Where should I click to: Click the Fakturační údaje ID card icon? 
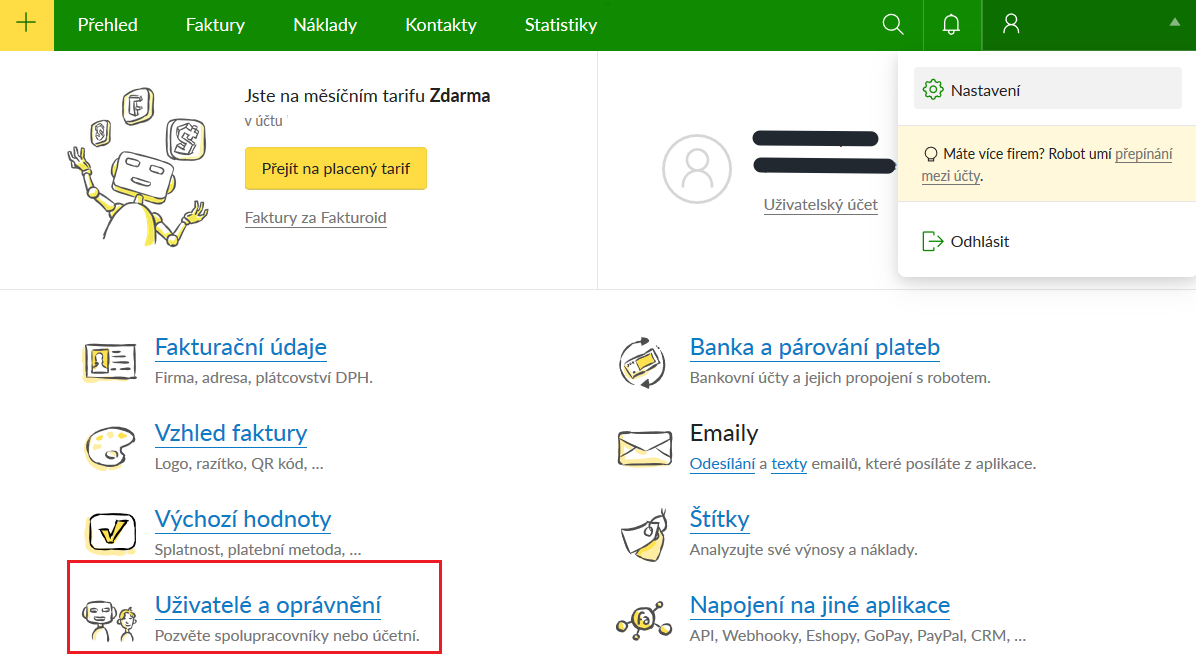(x=107, y=361)
